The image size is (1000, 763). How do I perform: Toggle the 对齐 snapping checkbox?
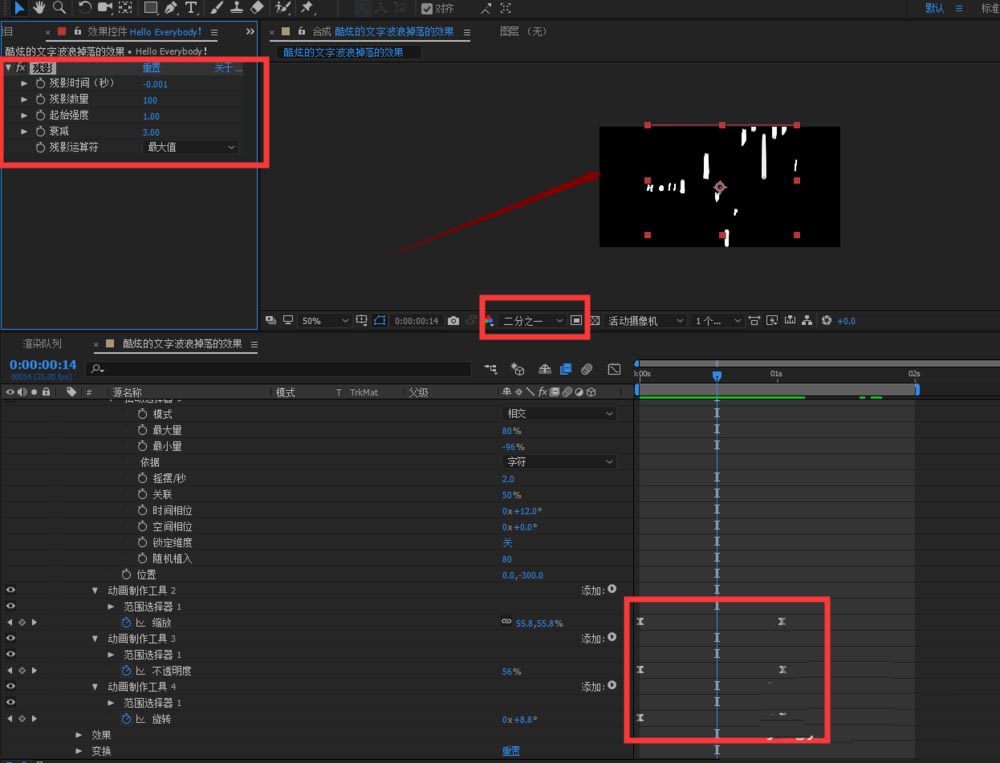pyautogui.click(x=427, y=9)
